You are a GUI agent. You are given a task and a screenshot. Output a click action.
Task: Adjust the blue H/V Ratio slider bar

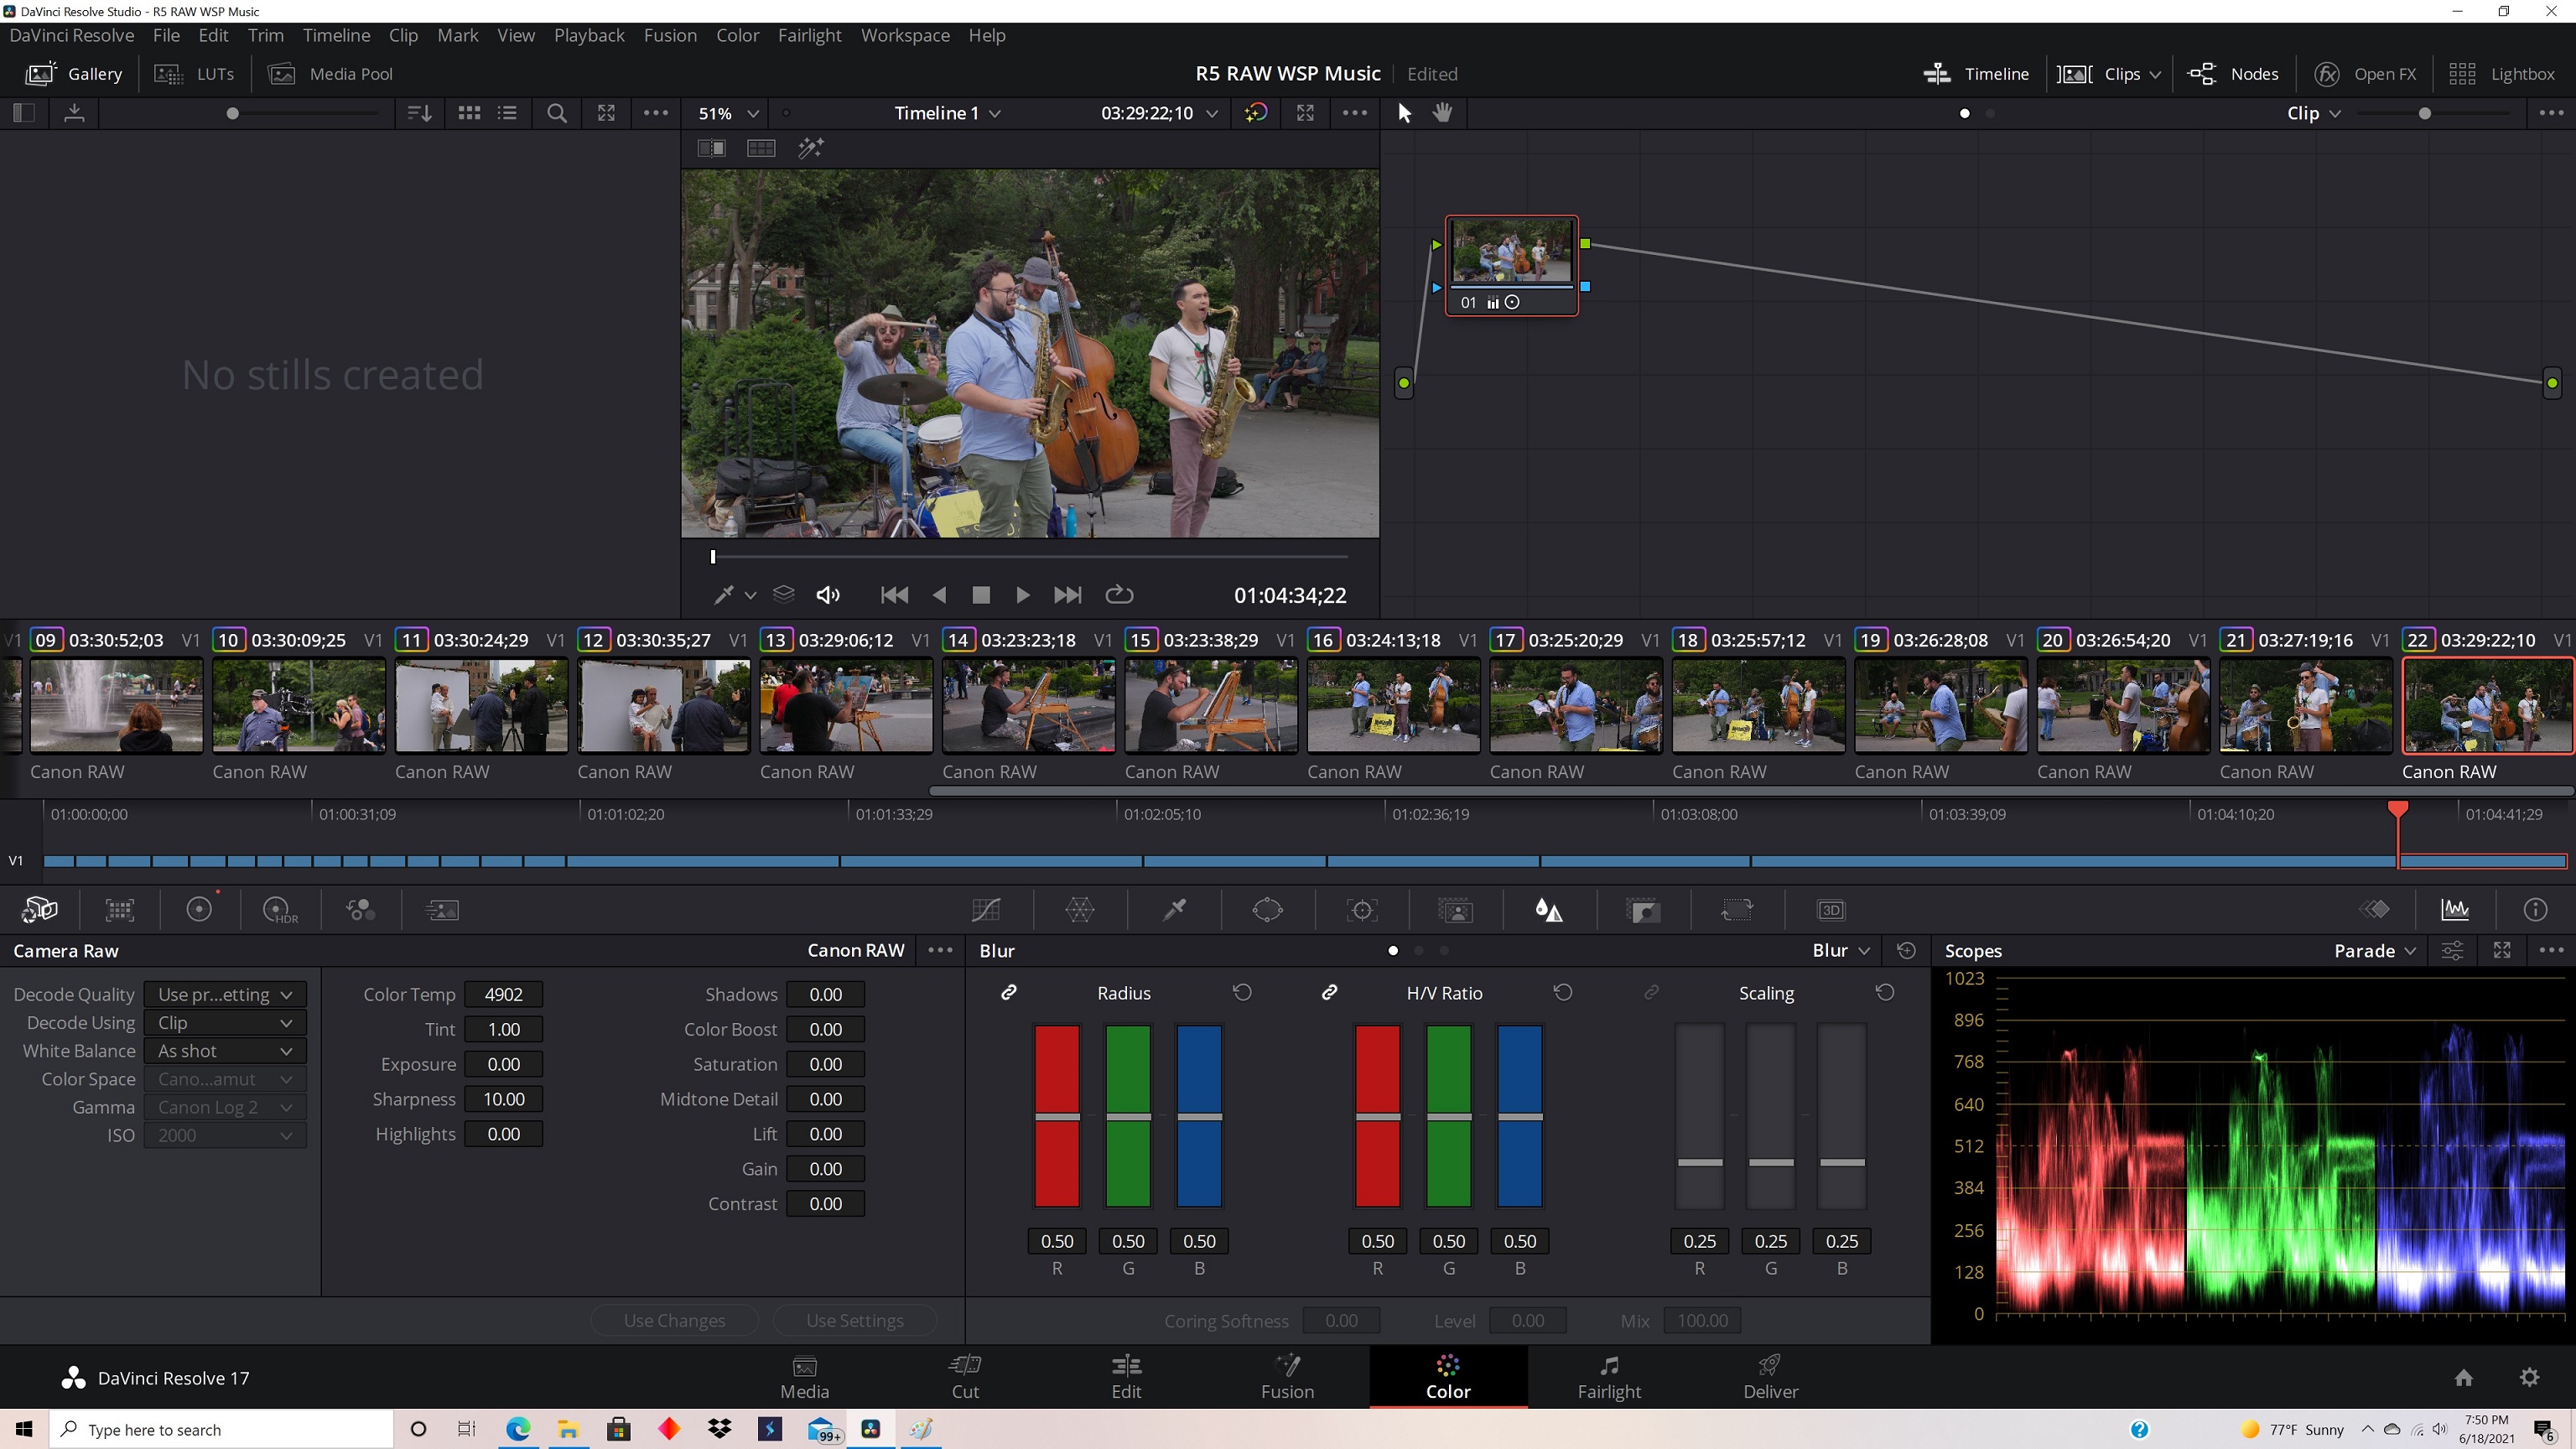click(x=1520, y=1116)
